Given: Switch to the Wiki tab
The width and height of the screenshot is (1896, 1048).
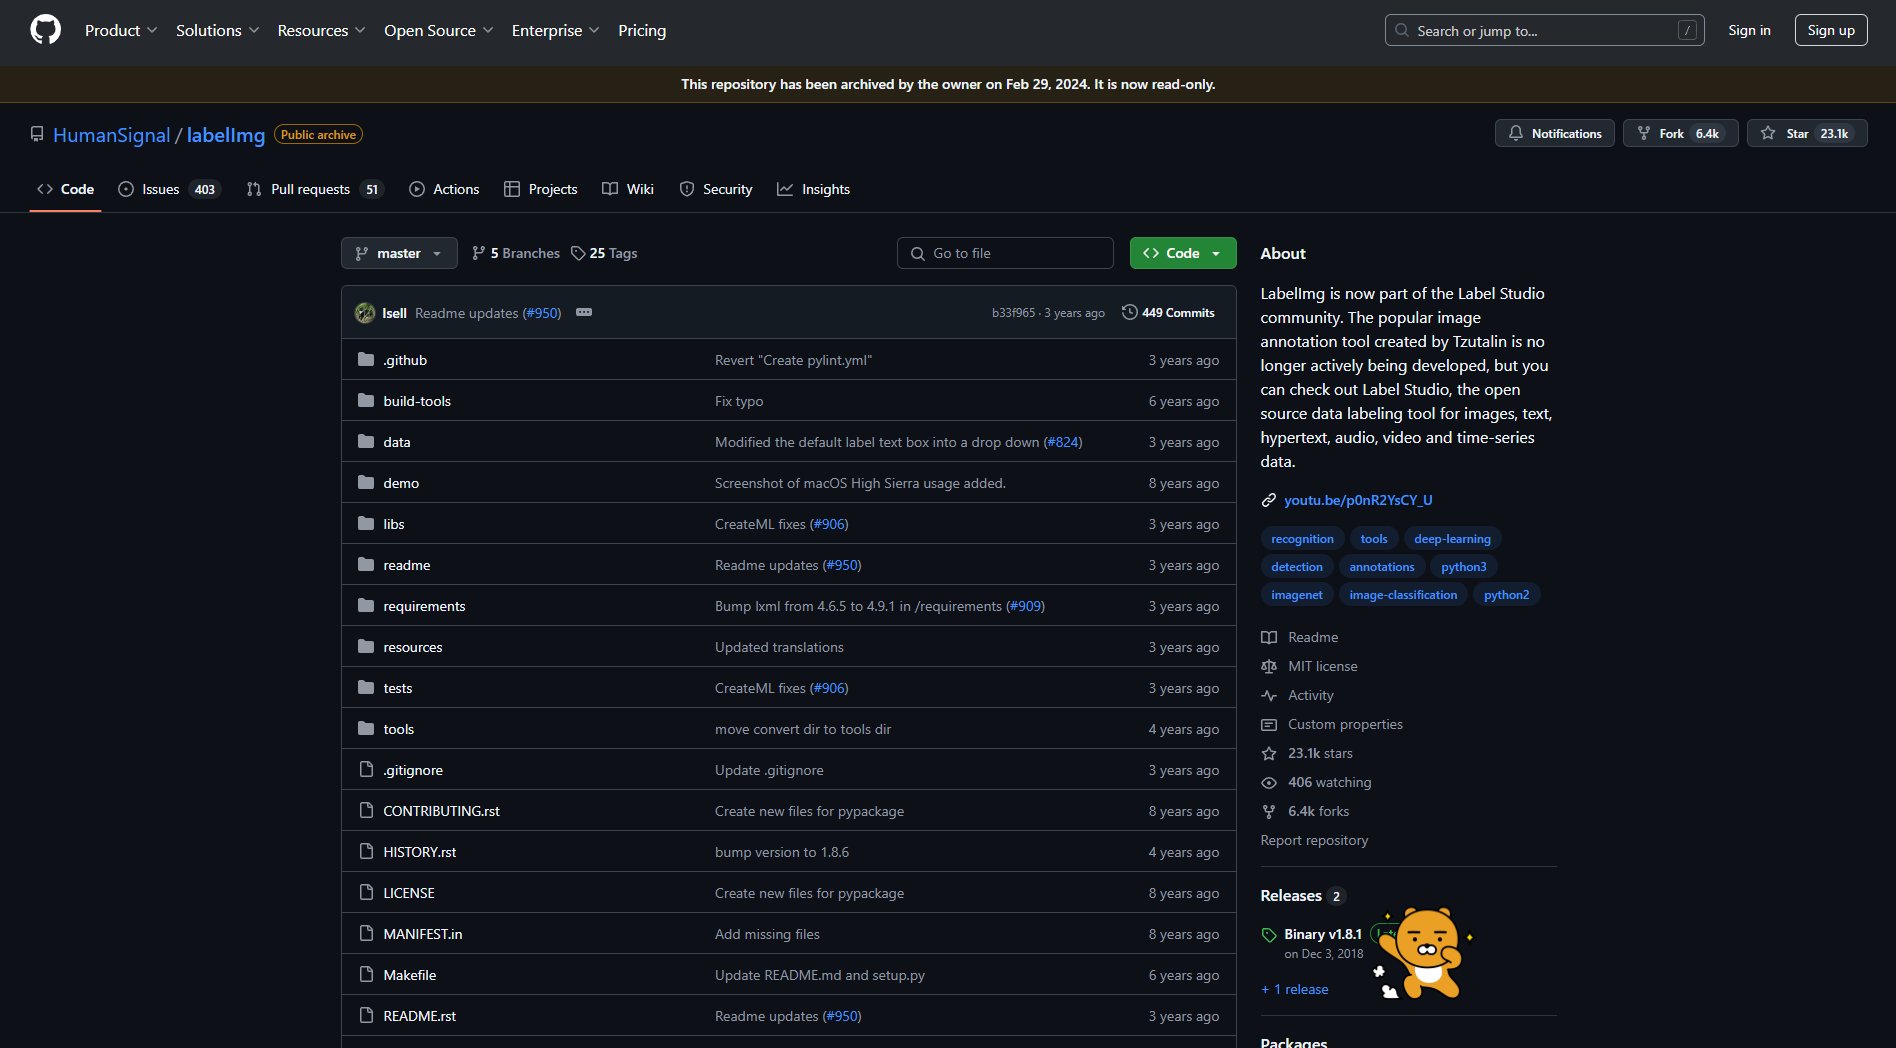Looking at the screenshot, I should coord(628,189).
